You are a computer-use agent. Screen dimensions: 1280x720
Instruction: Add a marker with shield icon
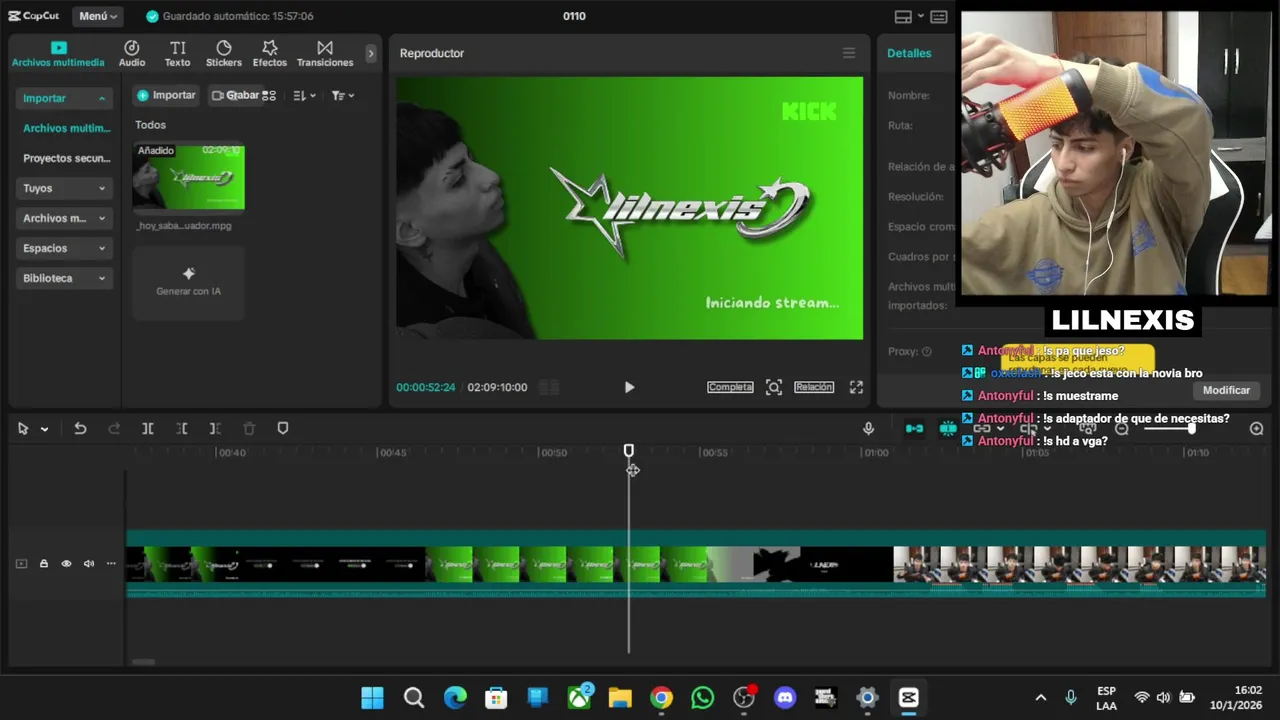pos(283,428)
